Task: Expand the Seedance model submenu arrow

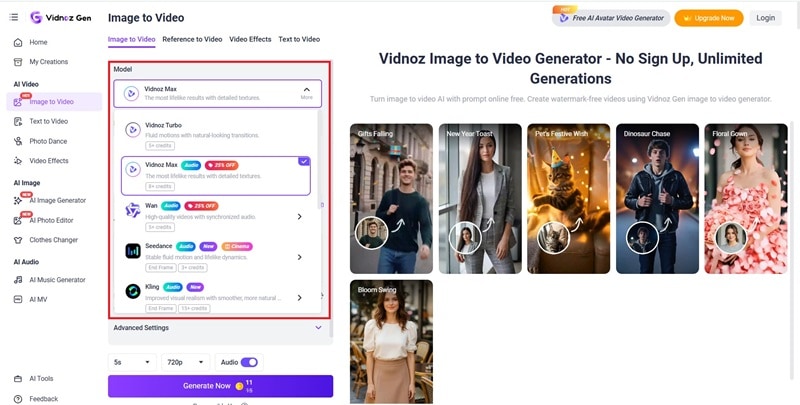Action: pyautogui.click(x=299, y=257)
